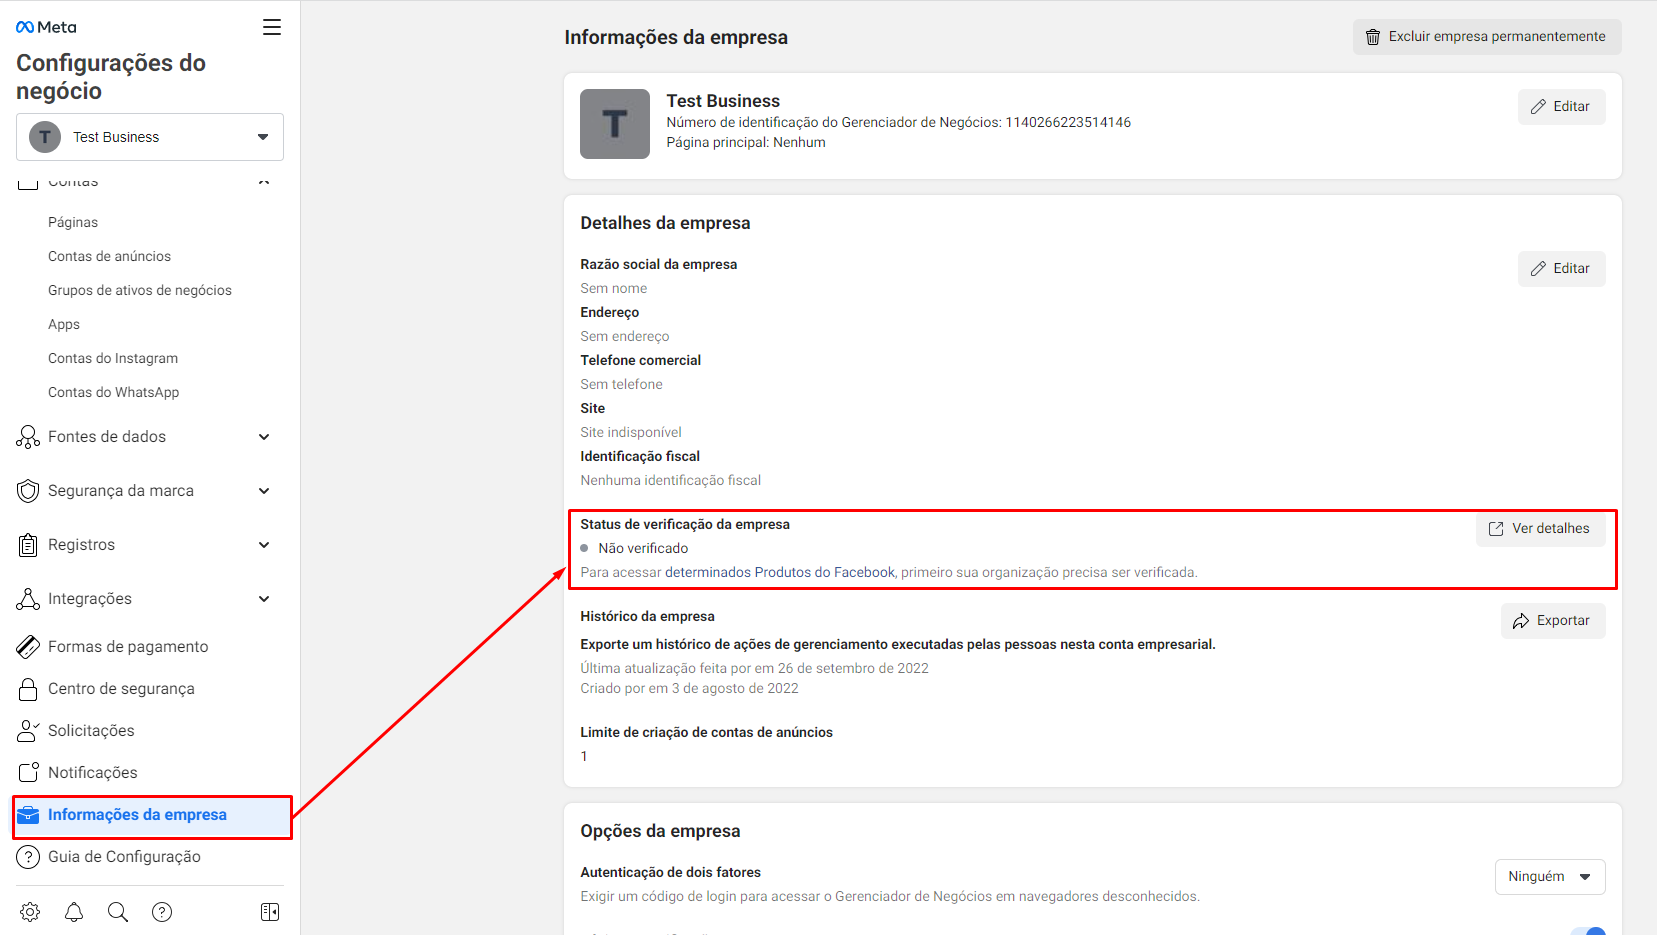
Task: Open settings gear in bottom bar
Action: (30, 912)
